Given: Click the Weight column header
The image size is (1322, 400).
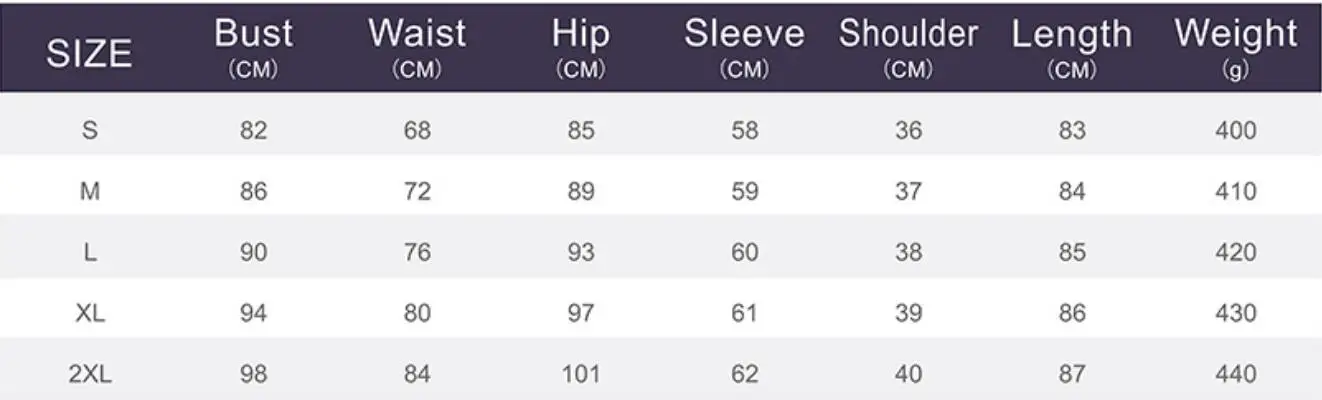Looking at the screenshot, I should pos(1236,35).
